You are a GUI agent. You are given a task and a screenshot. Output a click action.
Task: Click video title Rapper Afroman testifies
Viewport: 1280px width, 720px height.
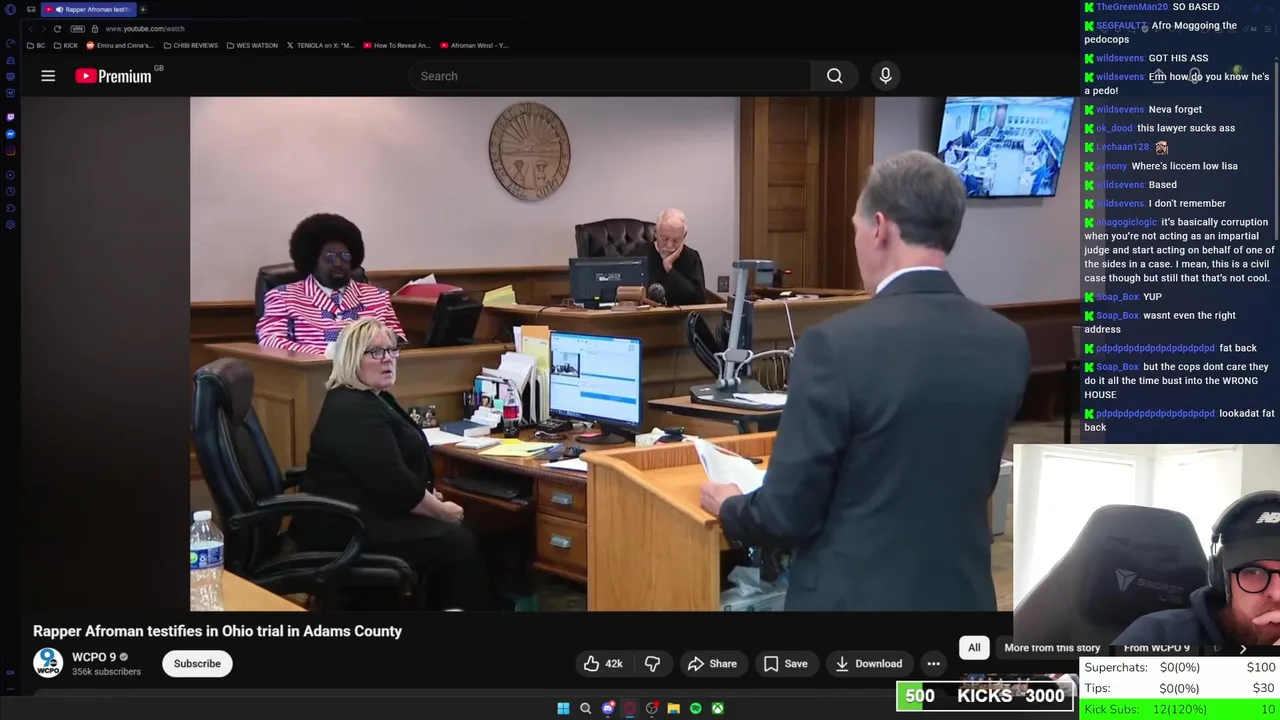pos(217,631)
